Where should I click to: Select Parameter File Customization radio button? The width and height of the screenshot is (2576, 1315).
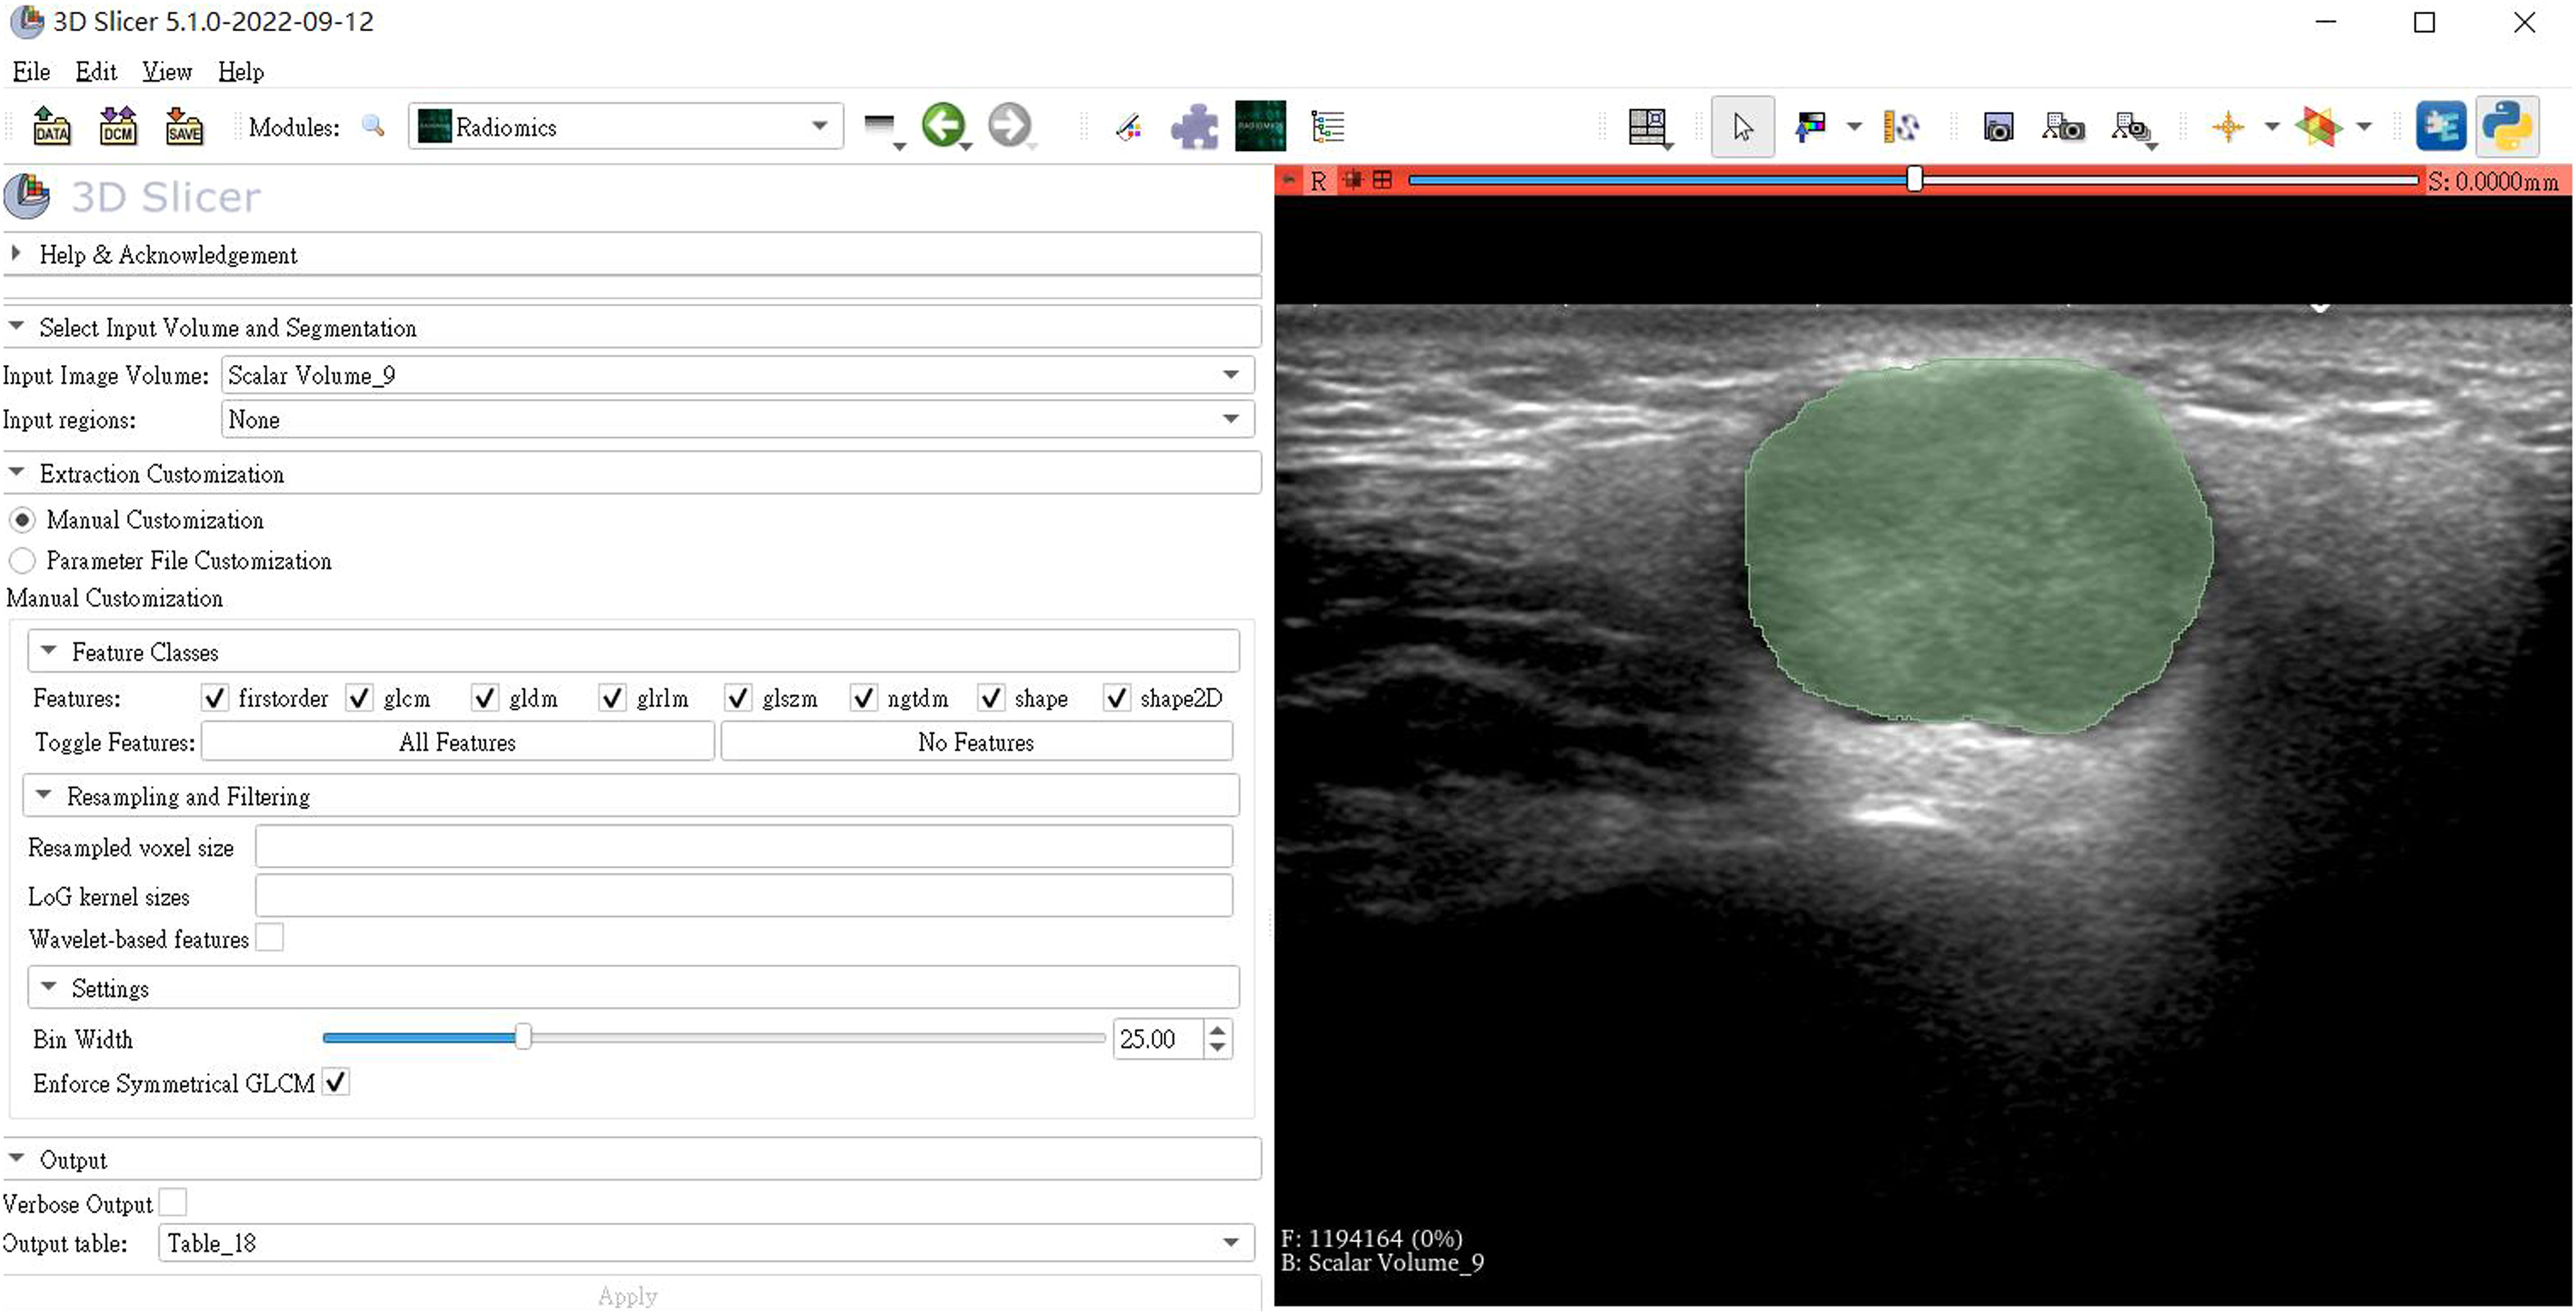[23, 561]
